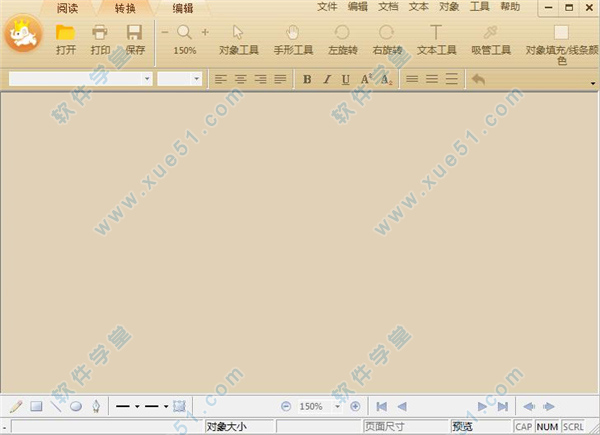Screen dimensions: 600x435
Task: Open the bottom 150% zoom dropdown
Action: pyautogui.click(x=338, y=406)
